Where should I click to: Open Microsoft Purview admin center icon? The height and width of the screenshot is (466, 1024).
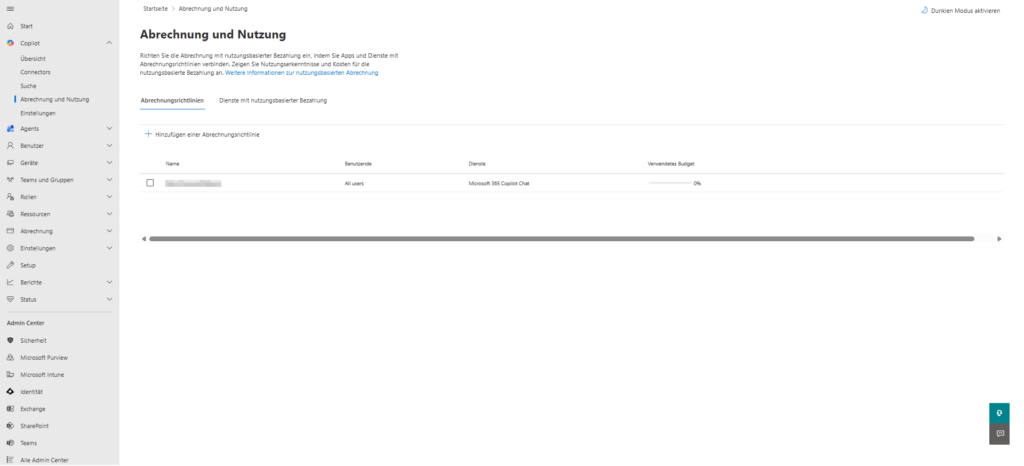click(10, 357)
